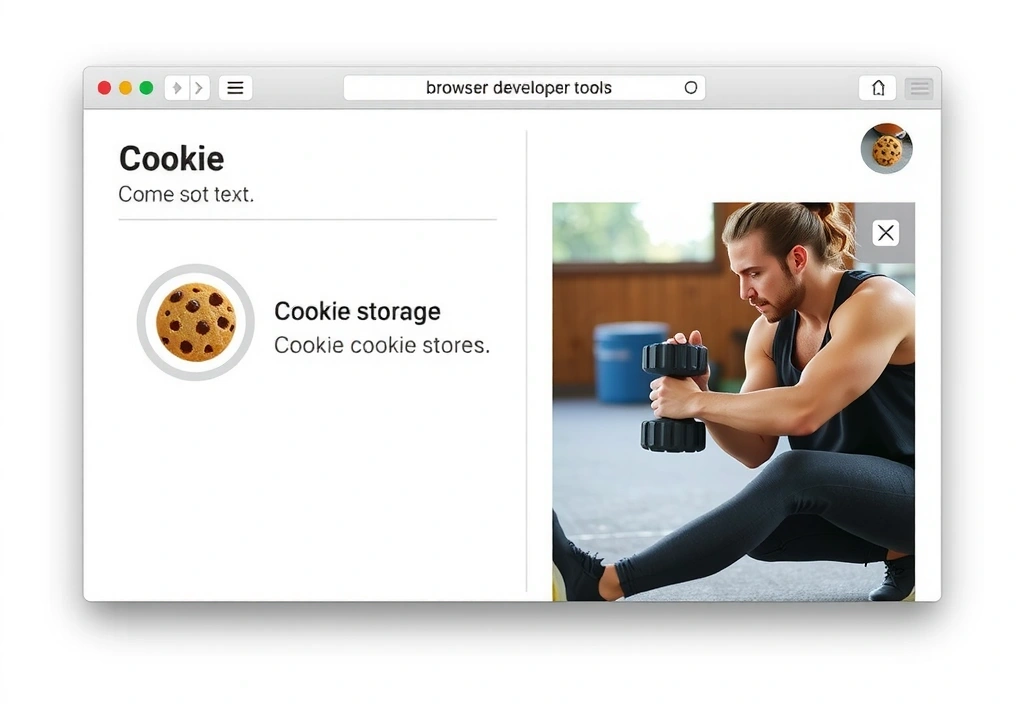This screenshot has width=1024, height=704.
Task: Close the workout photo with the X button
Action: [886, 232]
